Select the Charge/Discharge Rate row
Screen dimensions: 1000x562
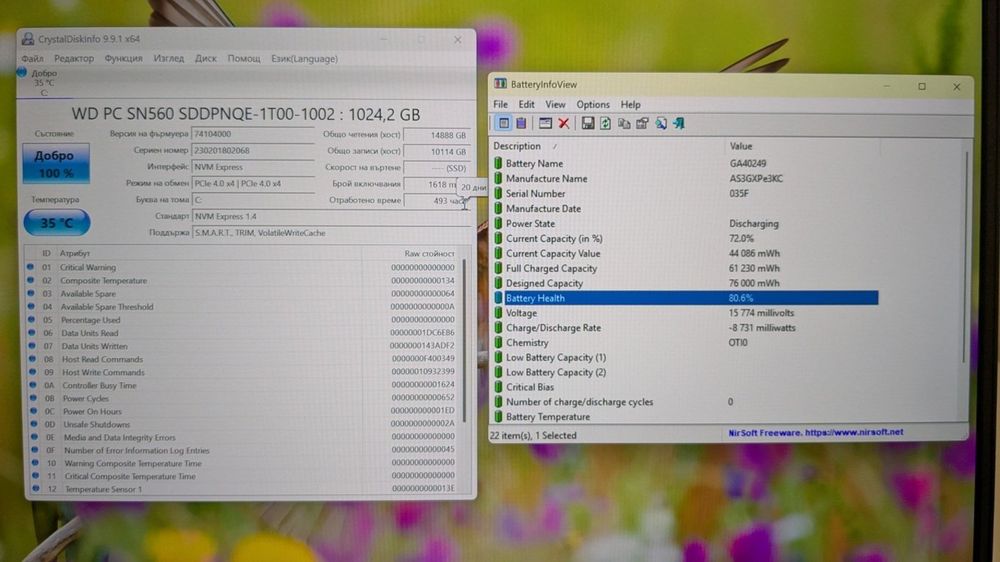[x=686, y=328]
